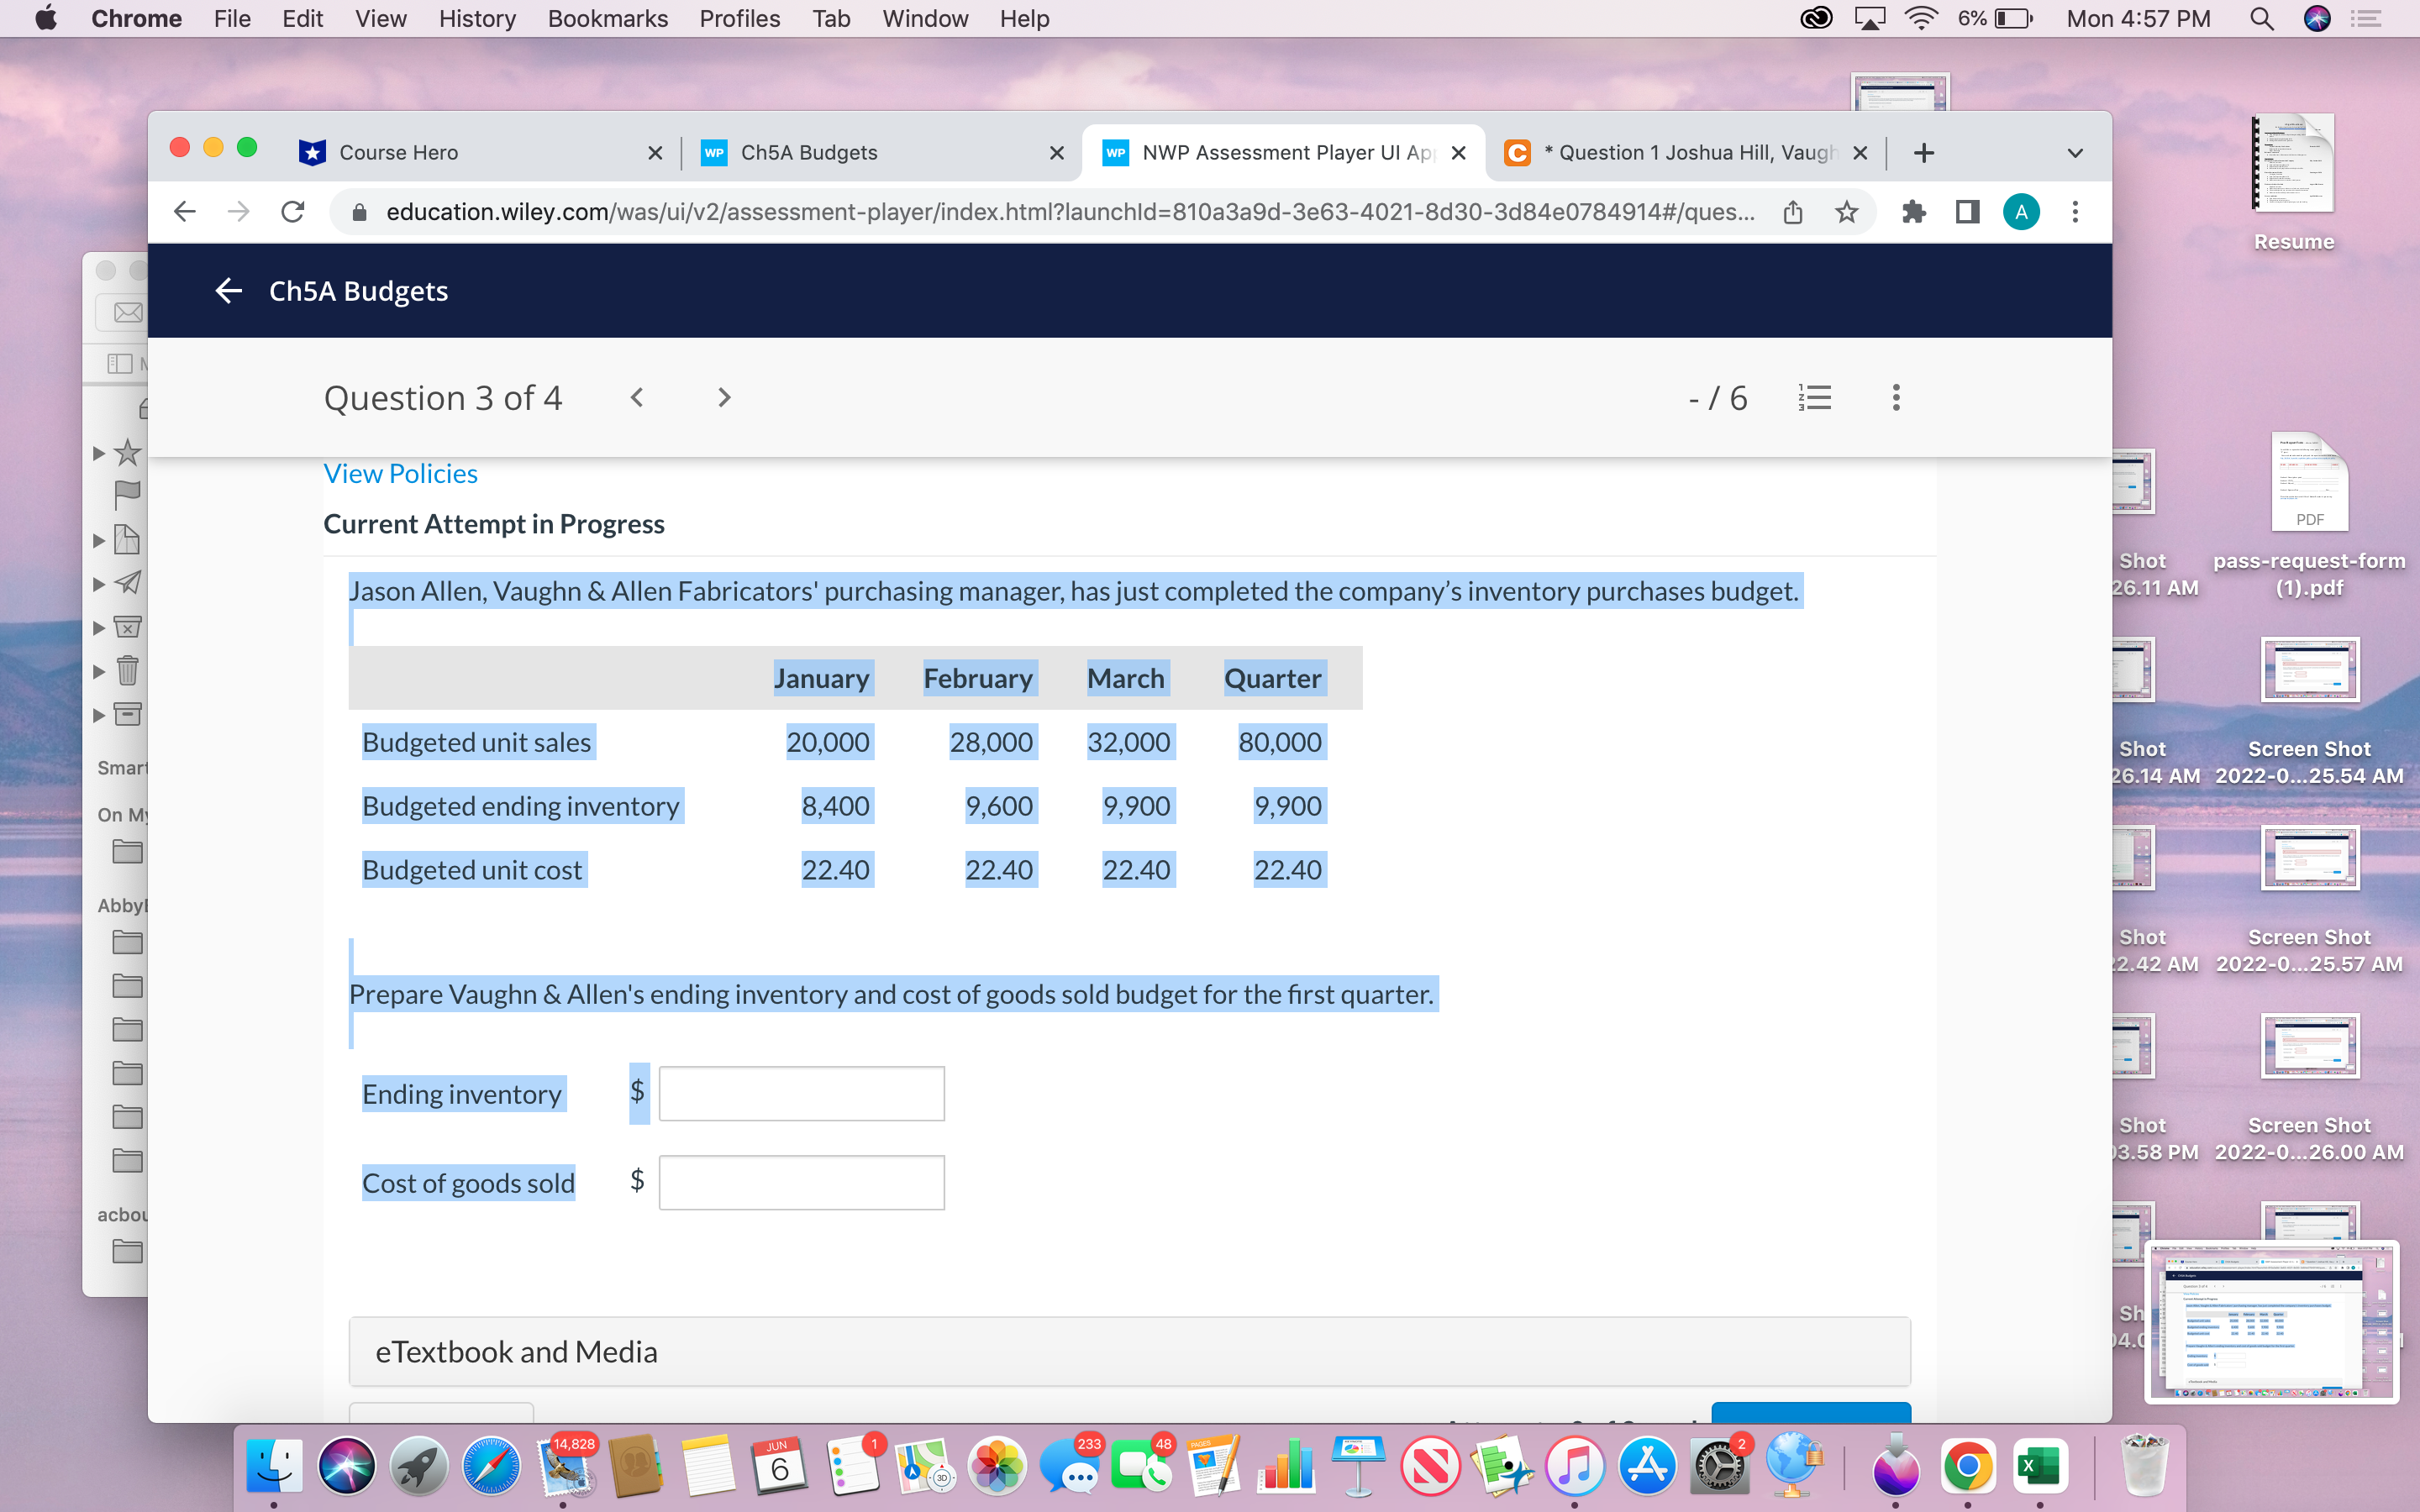This screenshot has width=2420, height=1512.
Task: Open Spotlight search from the menu bar
Action: pyautogui.click(x=2261, y=18)
